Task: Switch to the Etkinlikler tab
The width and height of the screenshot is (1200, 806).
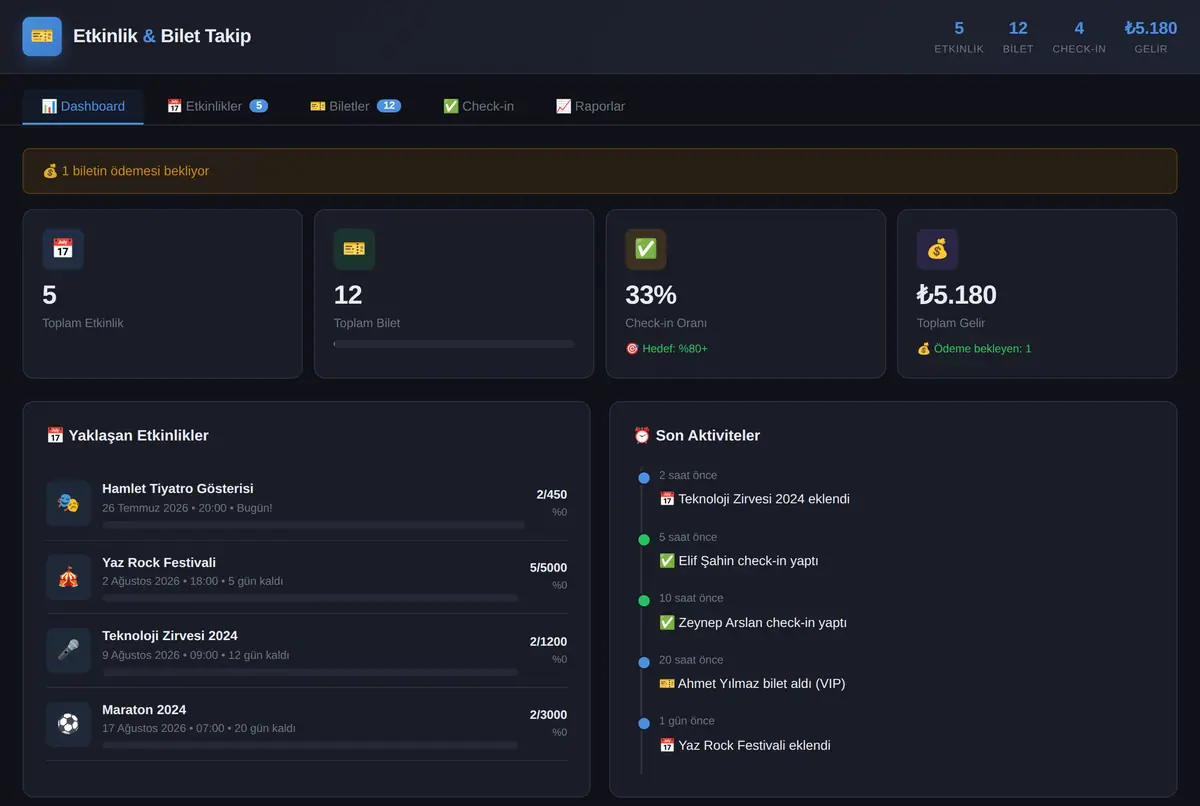Action: click(x=217, y=106)
